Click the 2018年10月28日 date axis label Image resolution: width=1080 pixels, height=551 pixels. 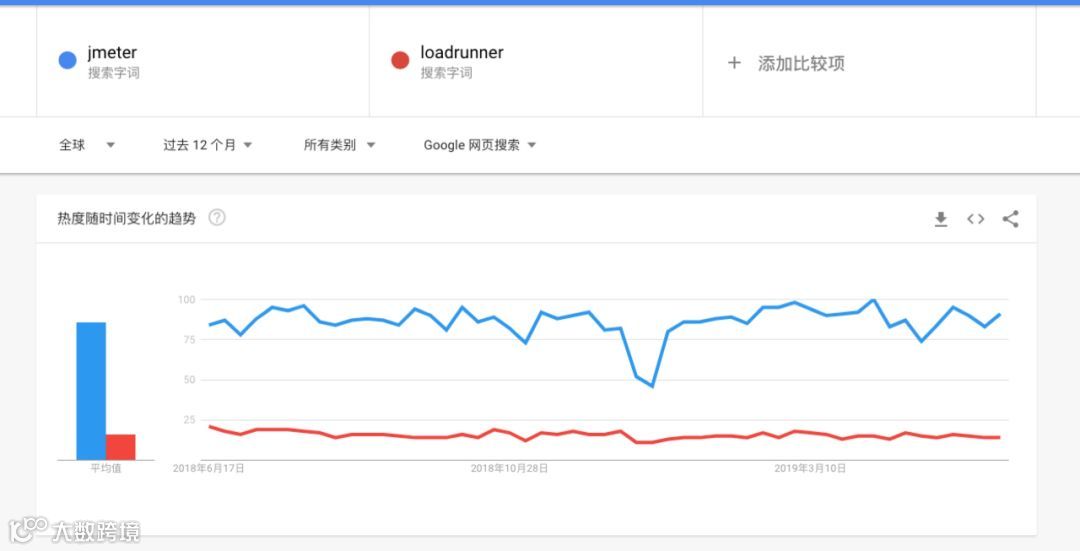coord(509,468)
